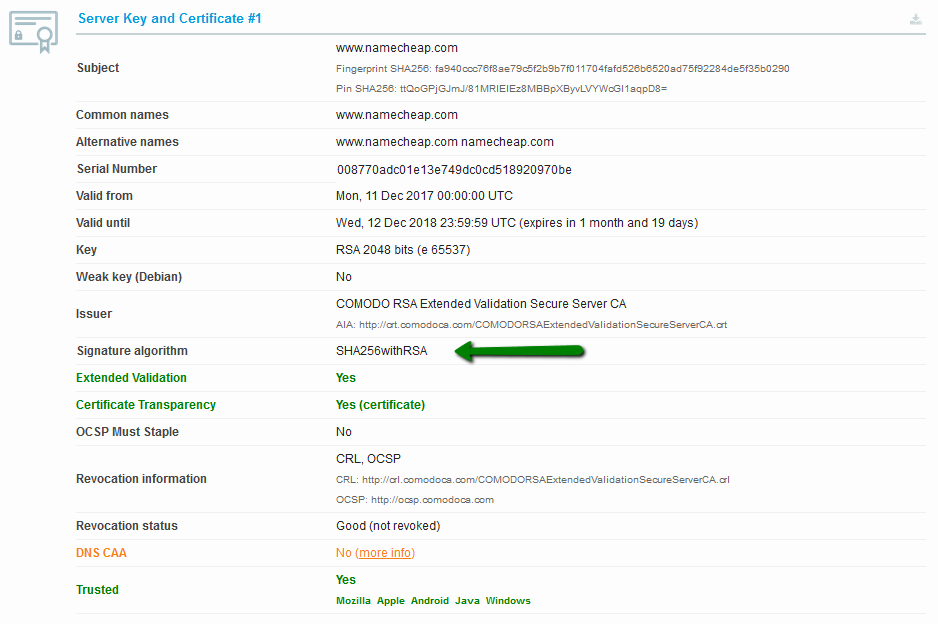Click the download certificate icon

(915, 20)
